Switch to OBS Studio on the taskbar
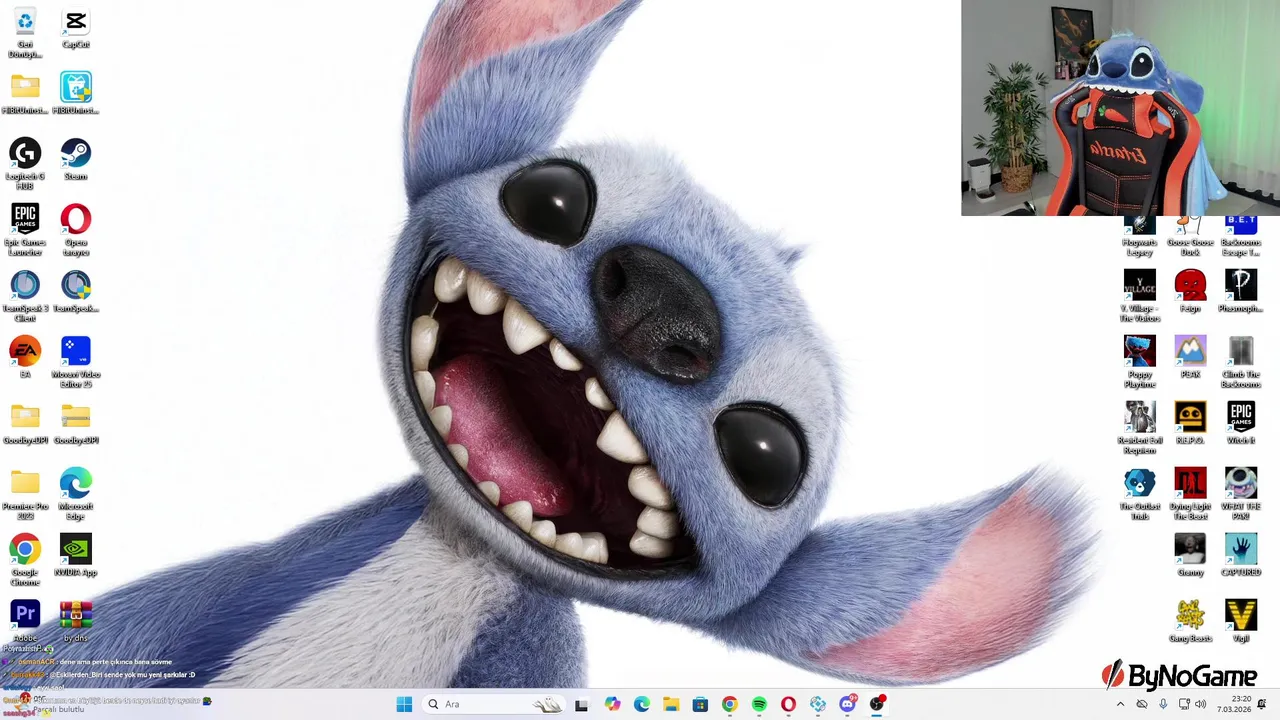 (x=877, y=704)
